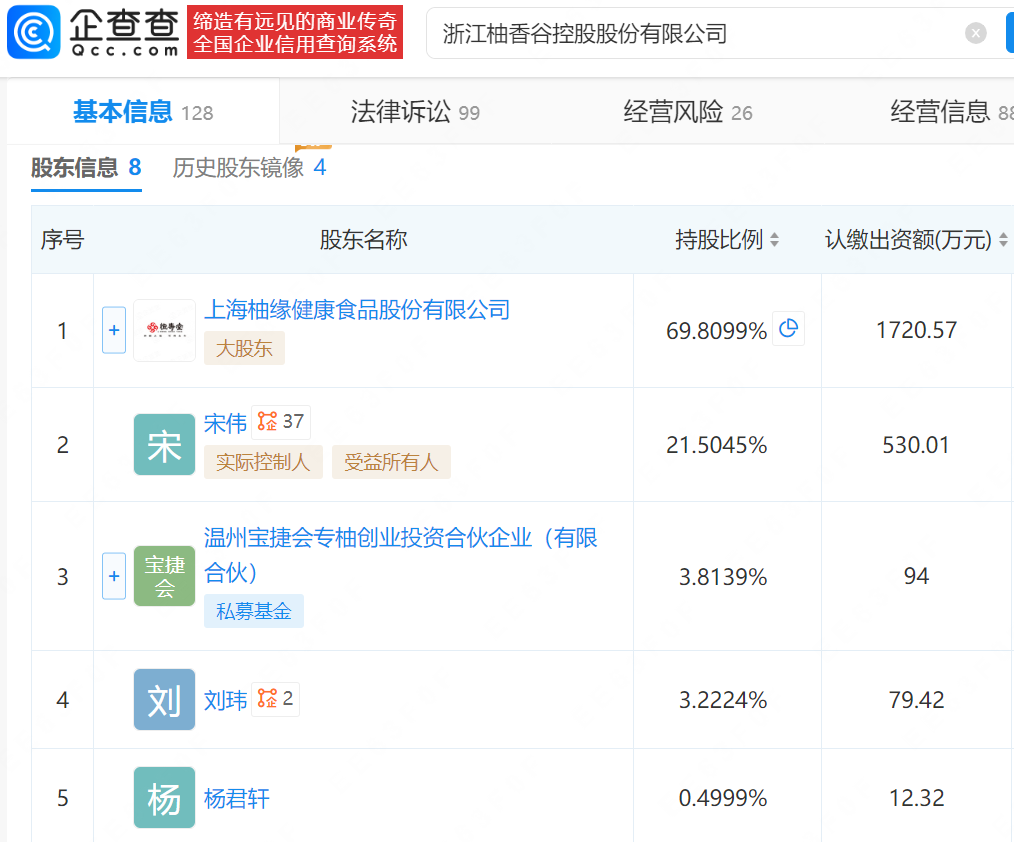Open the 经营风险 tab
1014x842 pixels.
673,112
